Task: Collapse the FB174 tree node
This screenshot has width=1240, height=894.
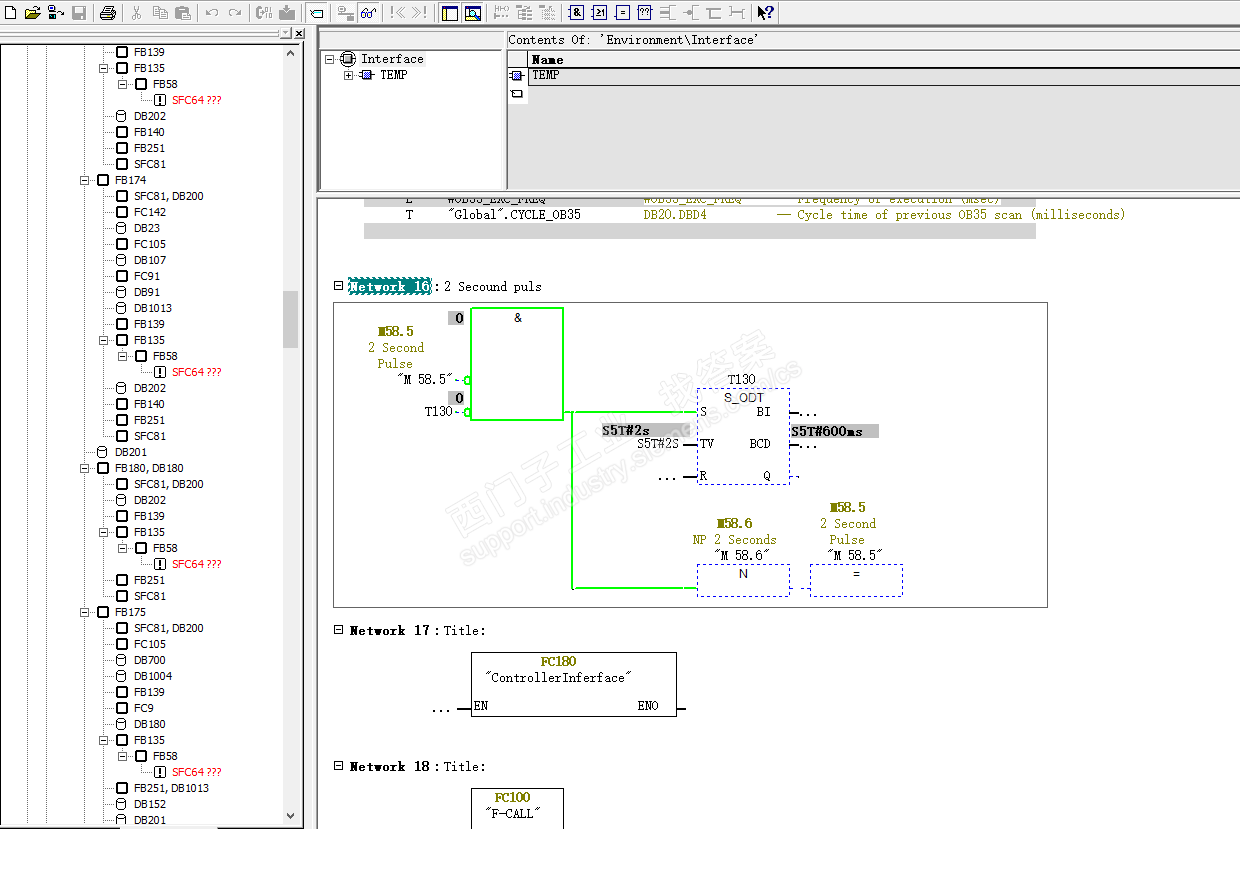Action: (x=85, y=180)
